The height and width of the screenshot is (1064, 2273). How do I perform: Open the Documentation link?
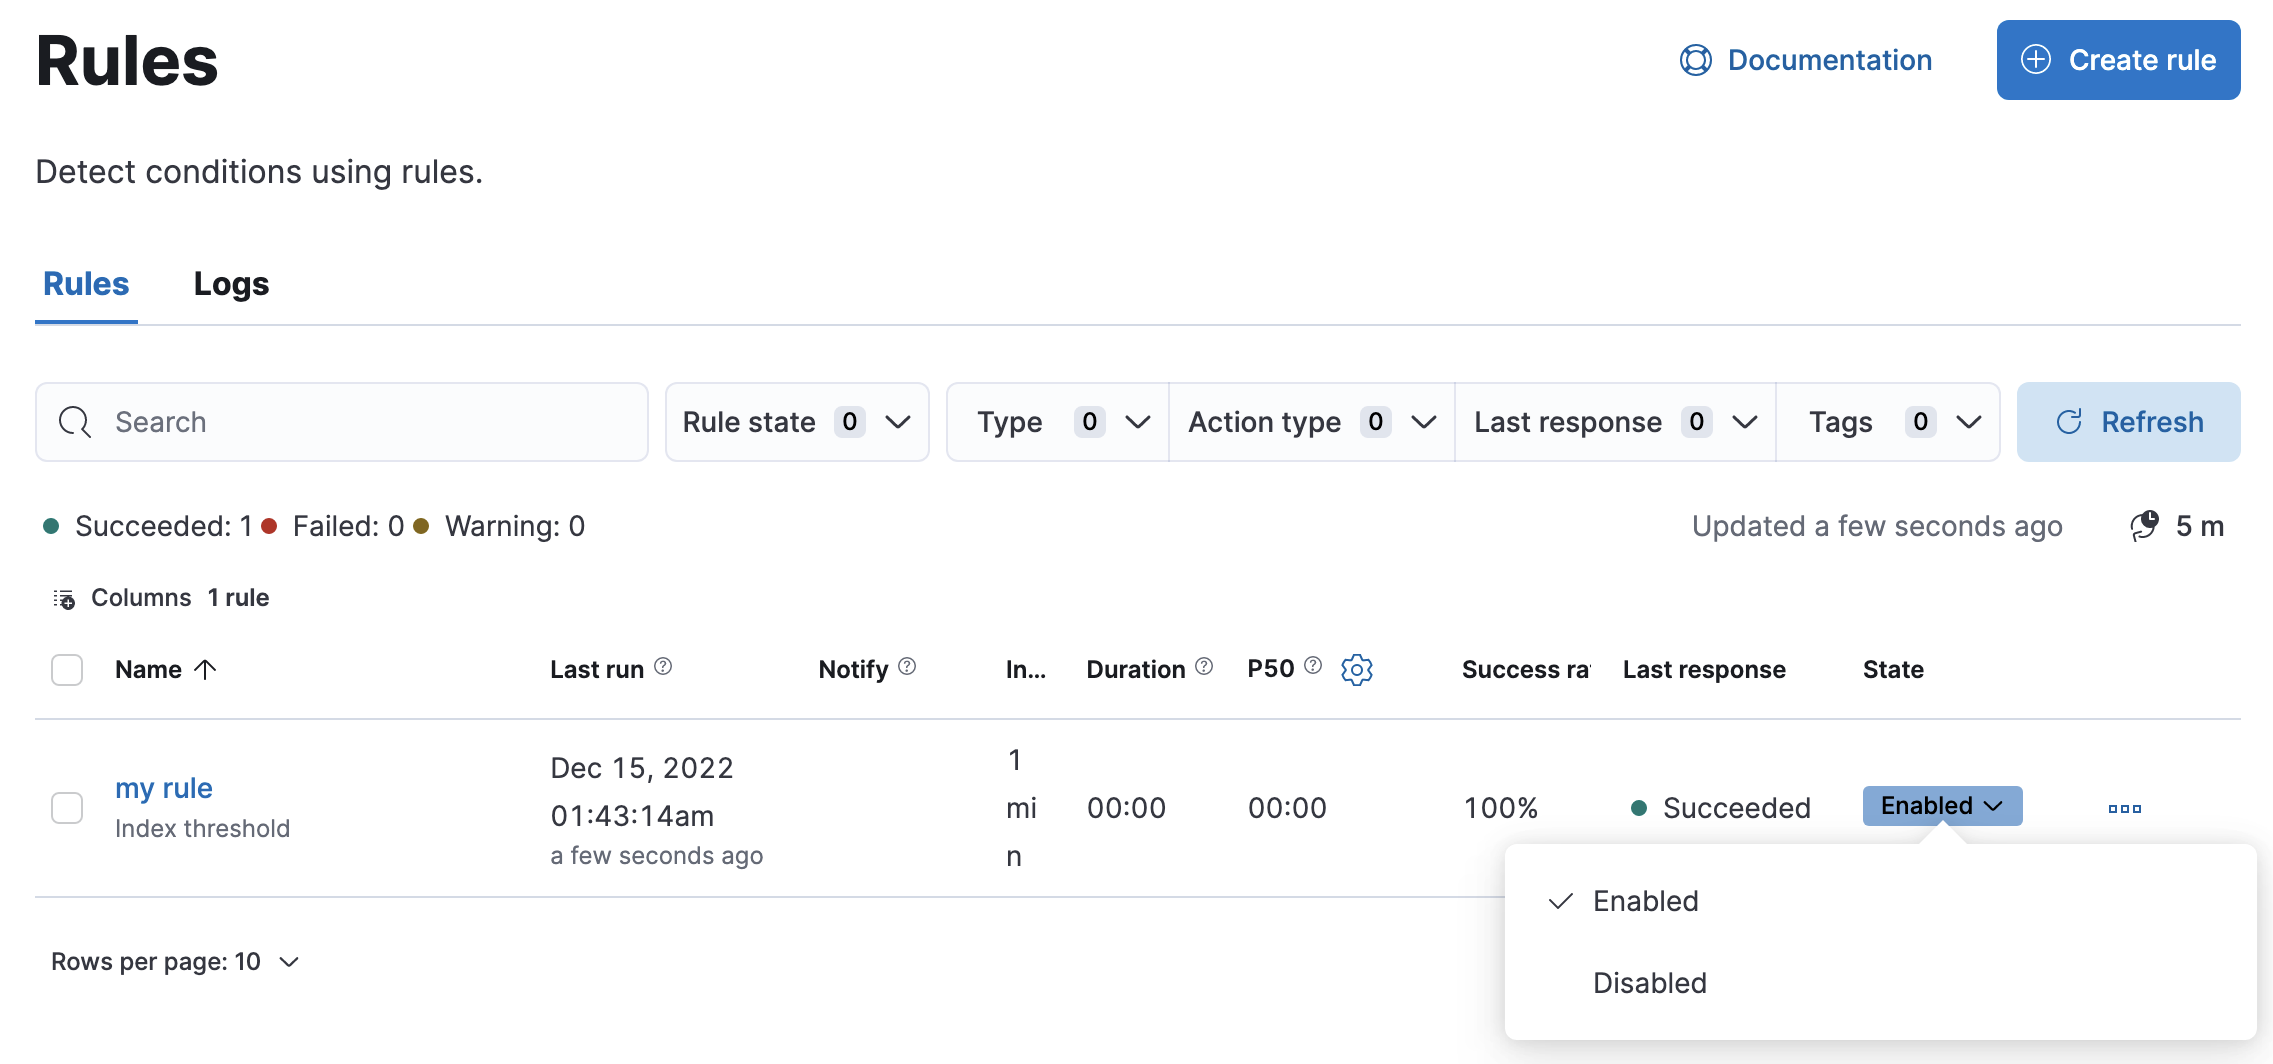coord(1806,60)
